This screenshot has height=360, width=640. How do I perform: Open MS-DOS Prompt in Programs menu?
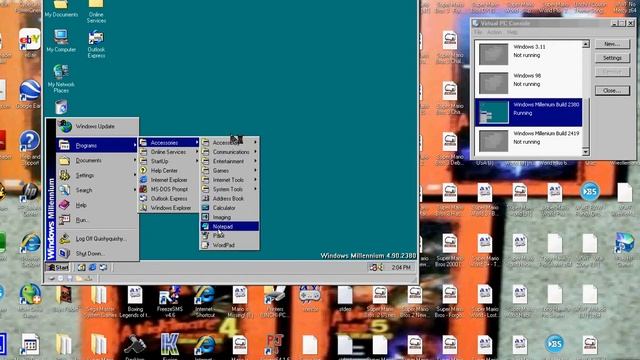tap(169, 189)
